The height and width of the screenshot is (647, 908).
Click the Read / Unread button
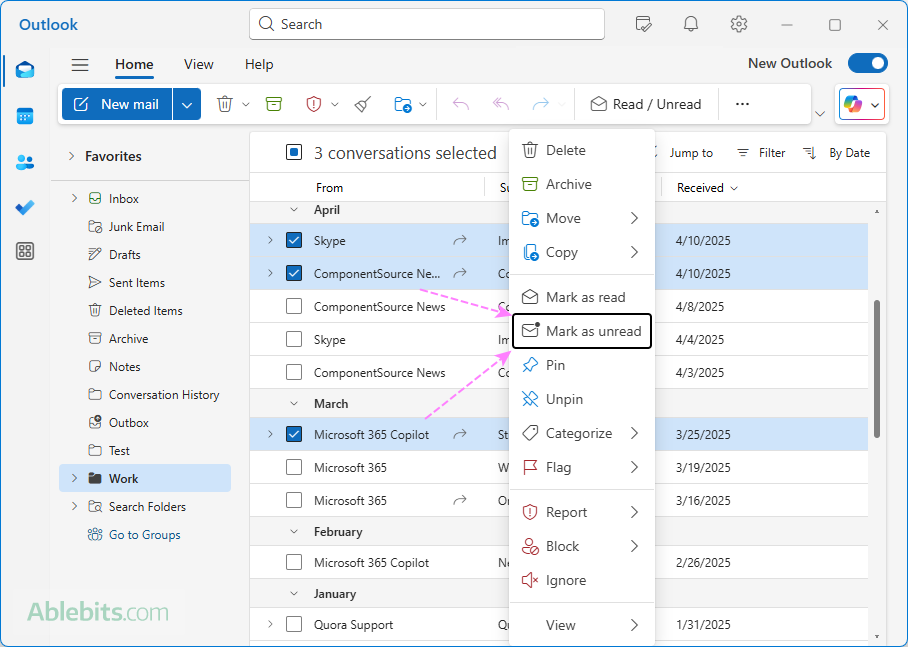(646, 104)
